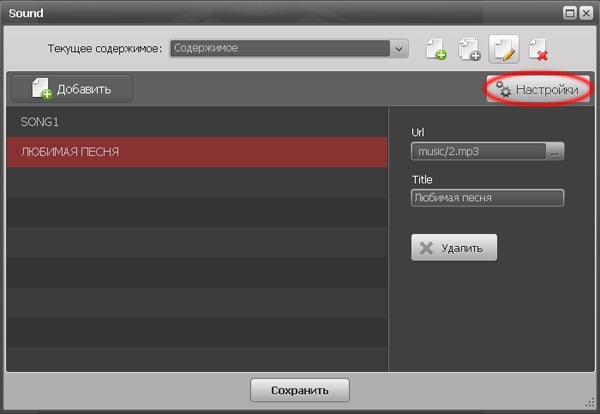Click the add new content page icon
Image resolution: width=600 pixels, height=414 pixels.
click(x=436, y=48)
